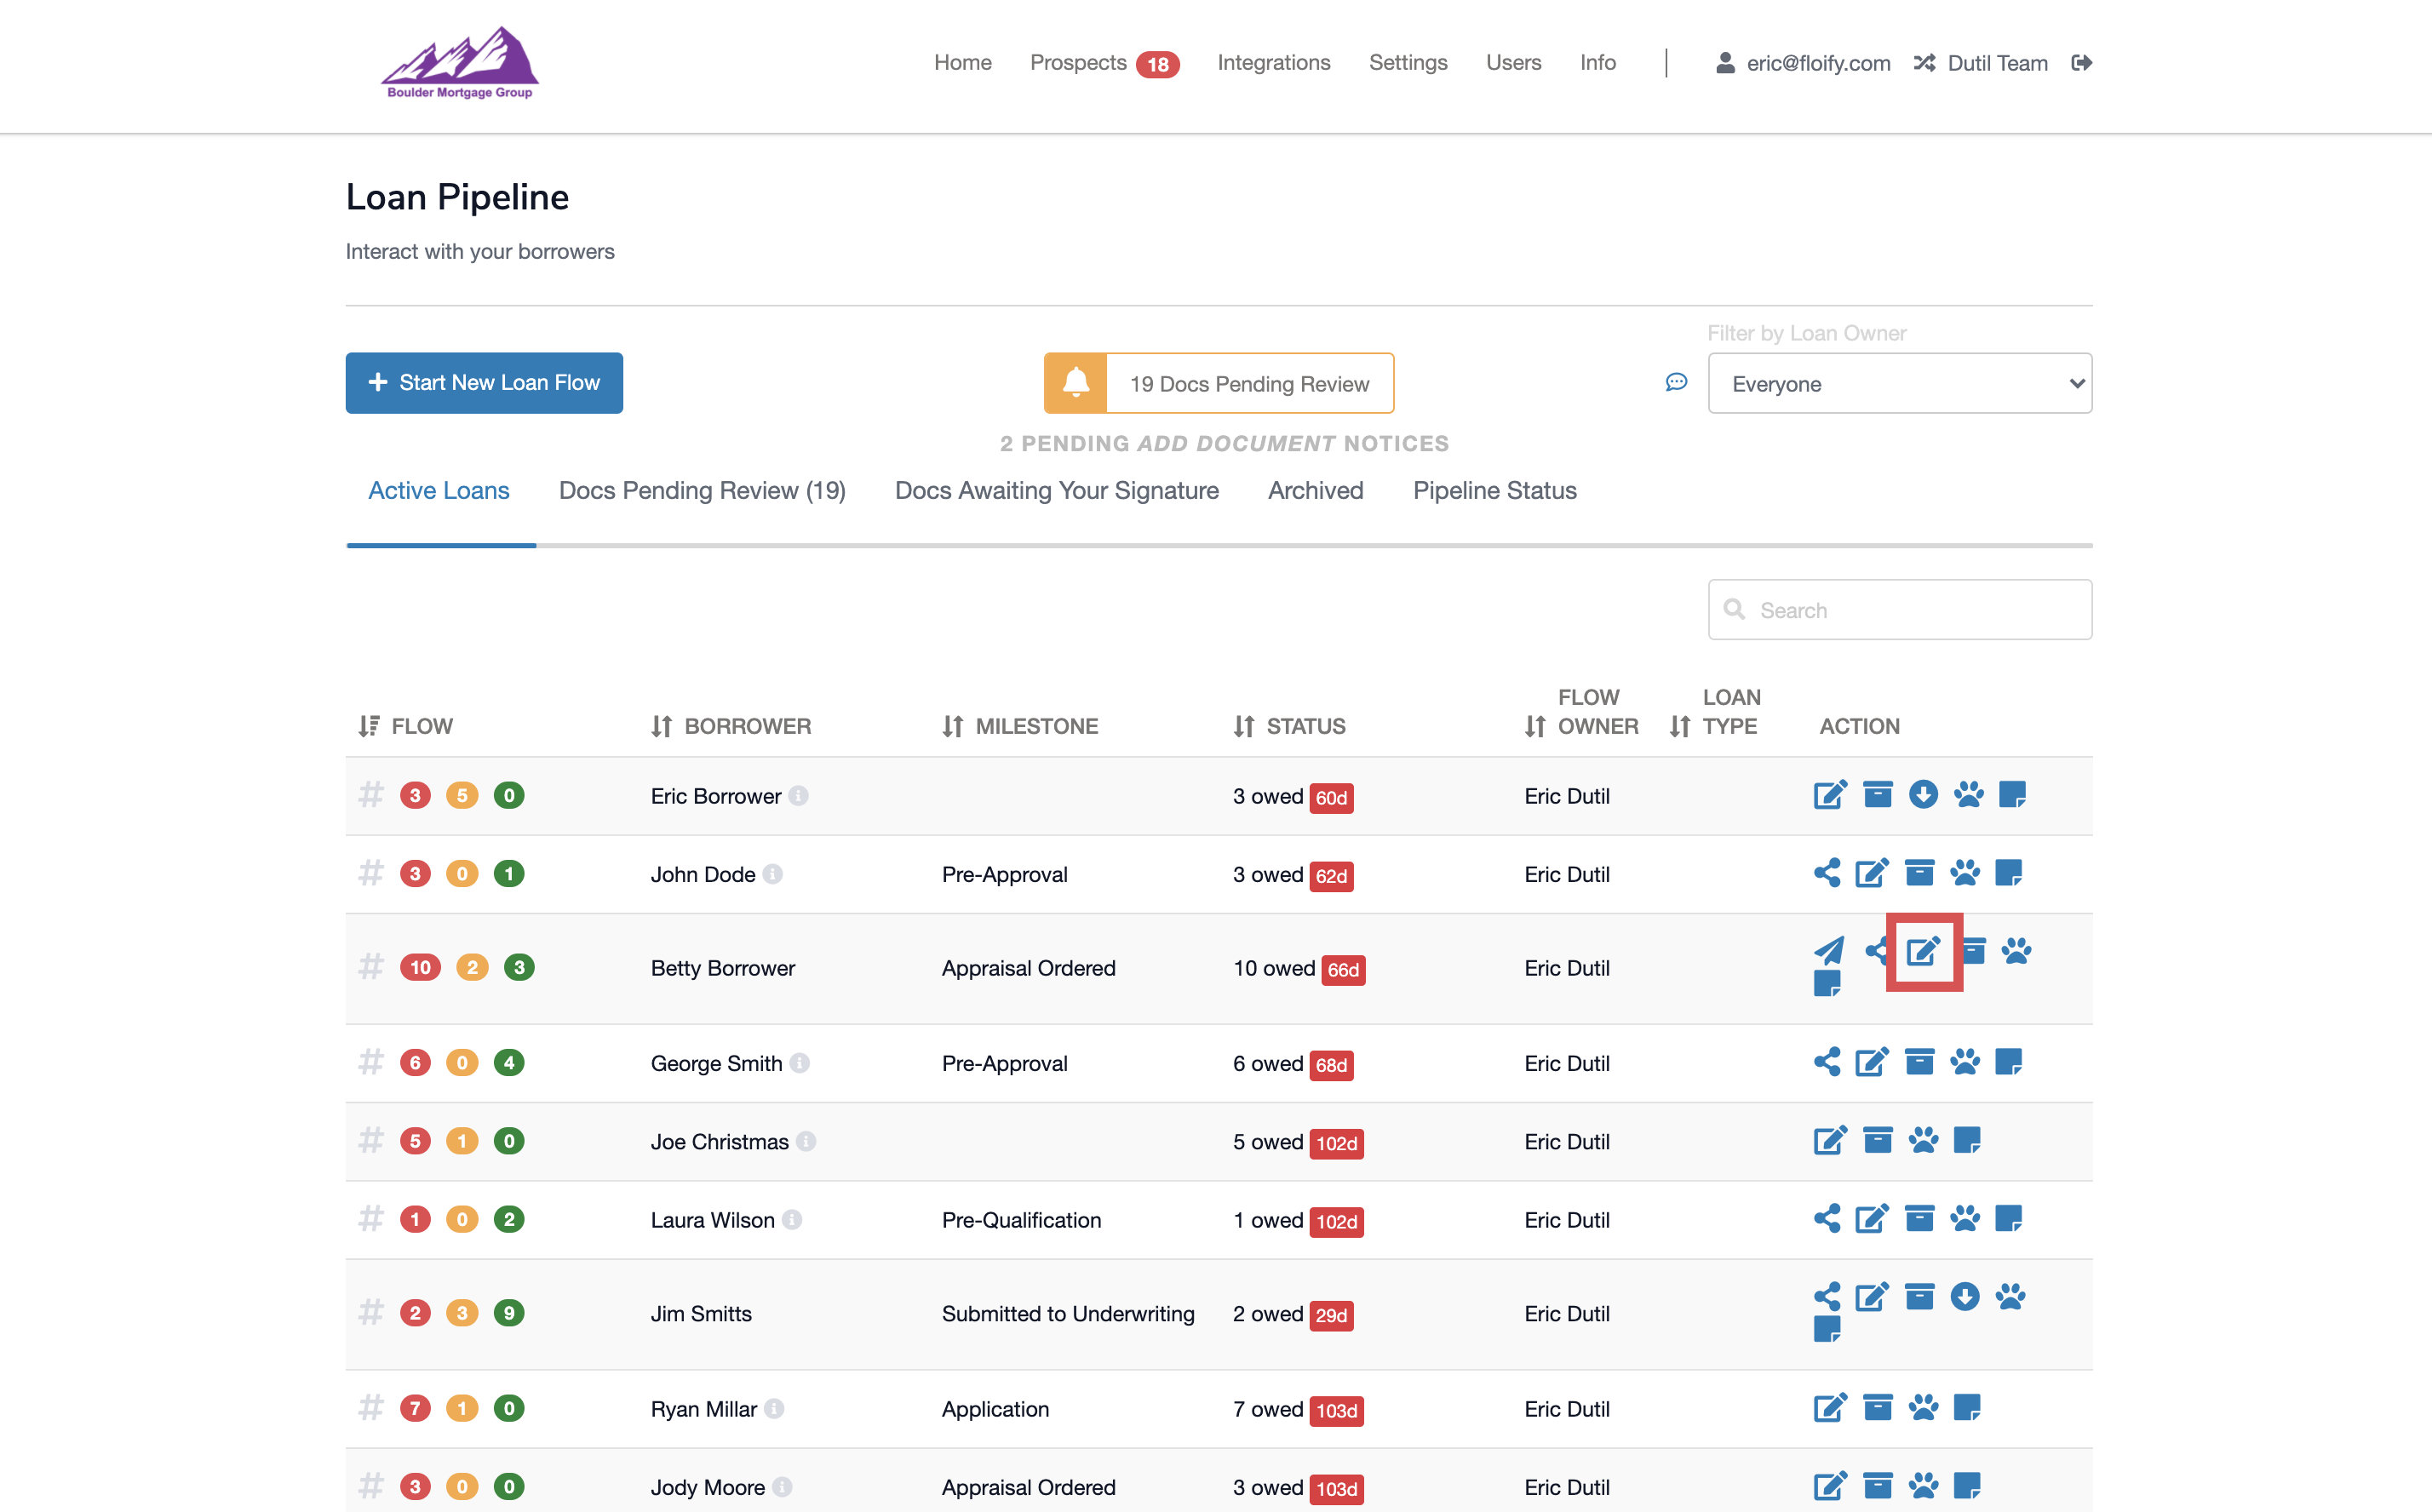The height and width of the screenshot is (1512, 2432).
Task: Open paw tracks icon for Joe Christmas
Action: tap(1923, 1140)
